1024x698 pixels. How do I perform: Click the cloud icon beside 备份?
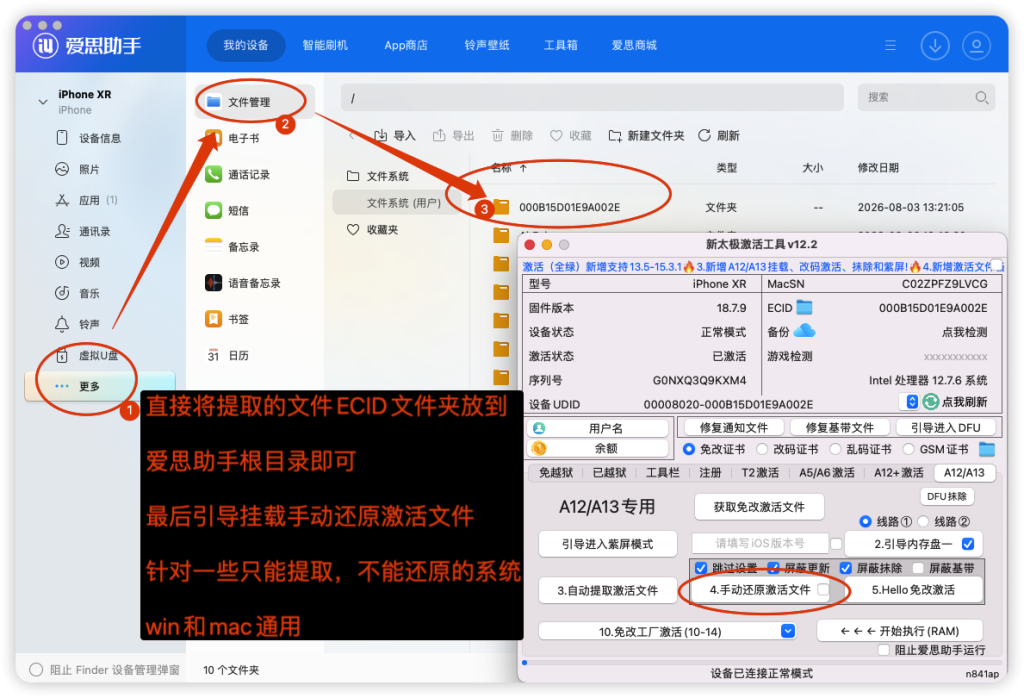(x=805, y=331)
